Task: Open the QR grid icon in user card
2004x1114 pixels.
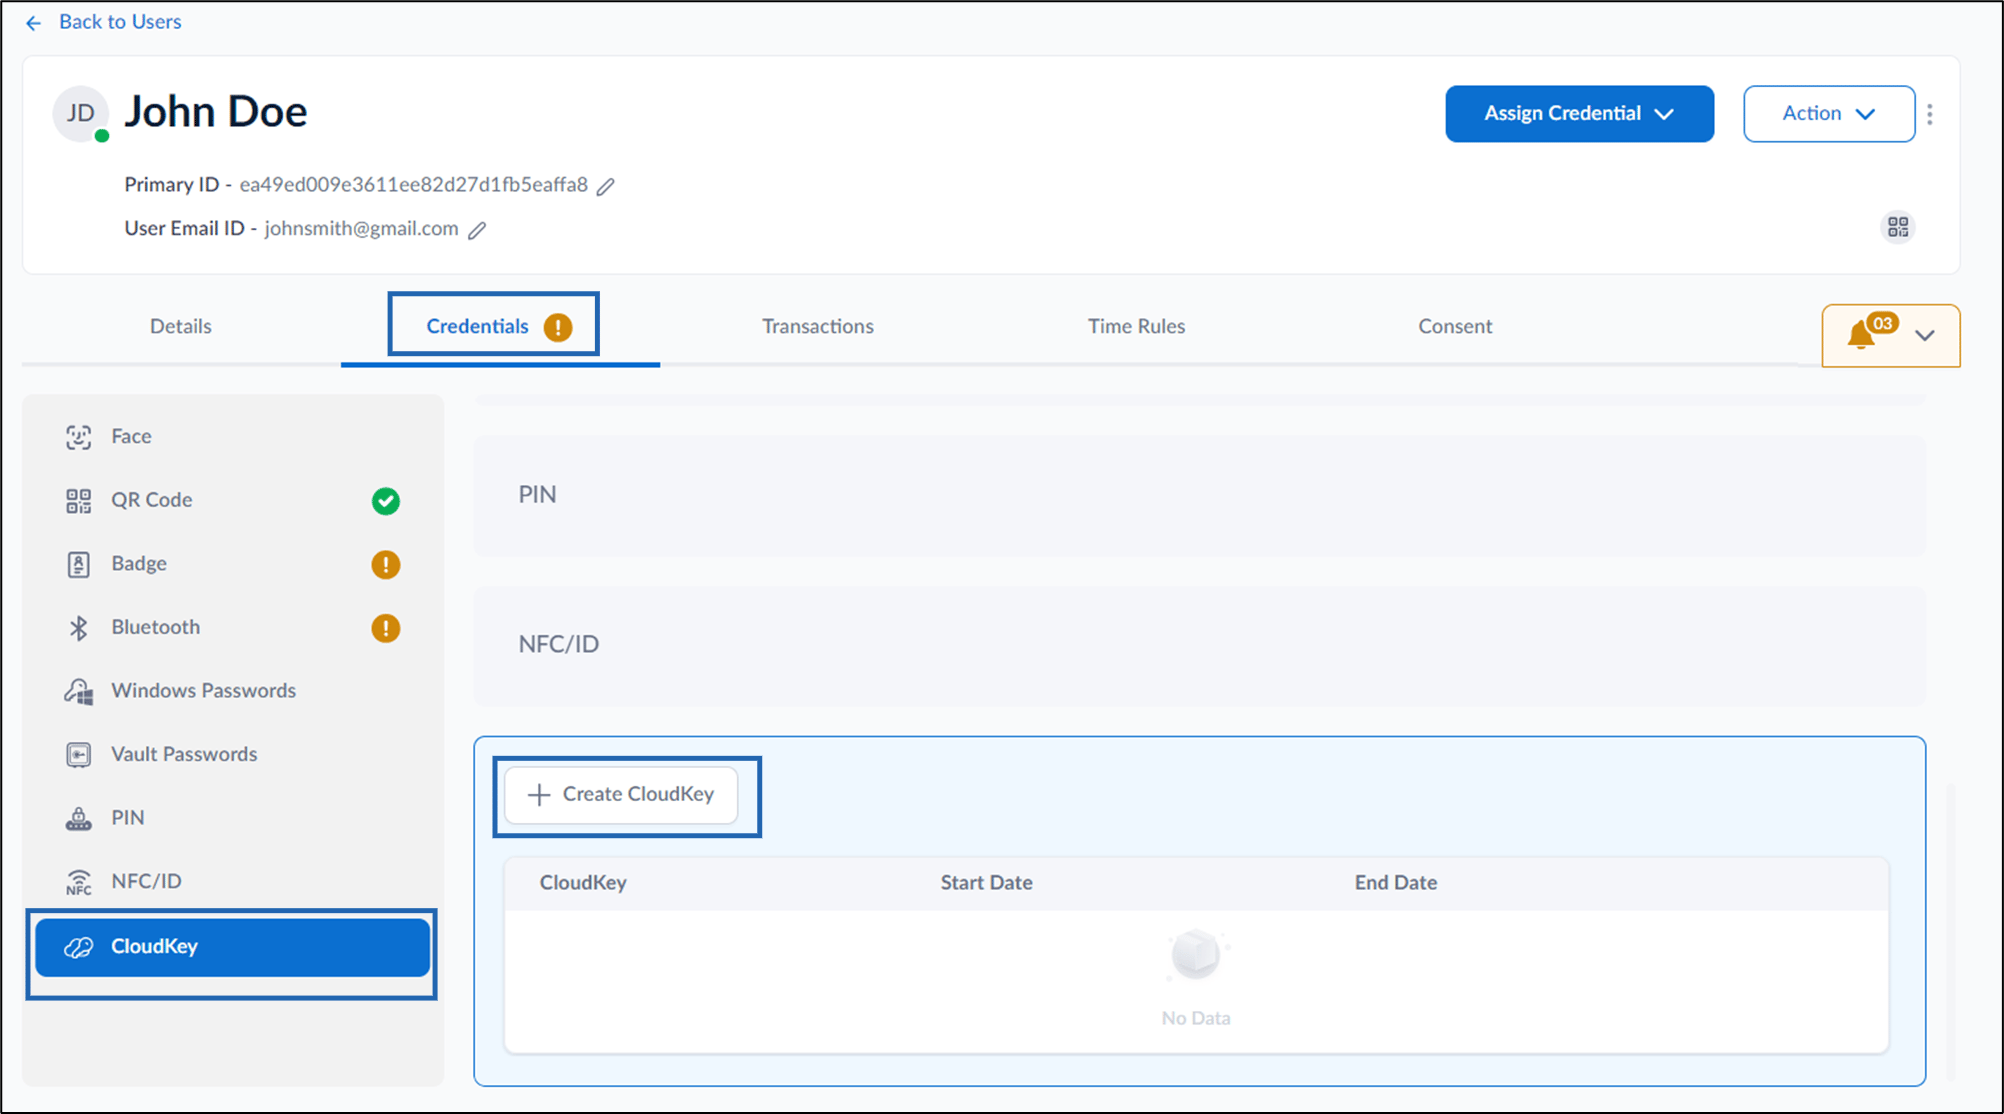Action: coord(1898,227)
